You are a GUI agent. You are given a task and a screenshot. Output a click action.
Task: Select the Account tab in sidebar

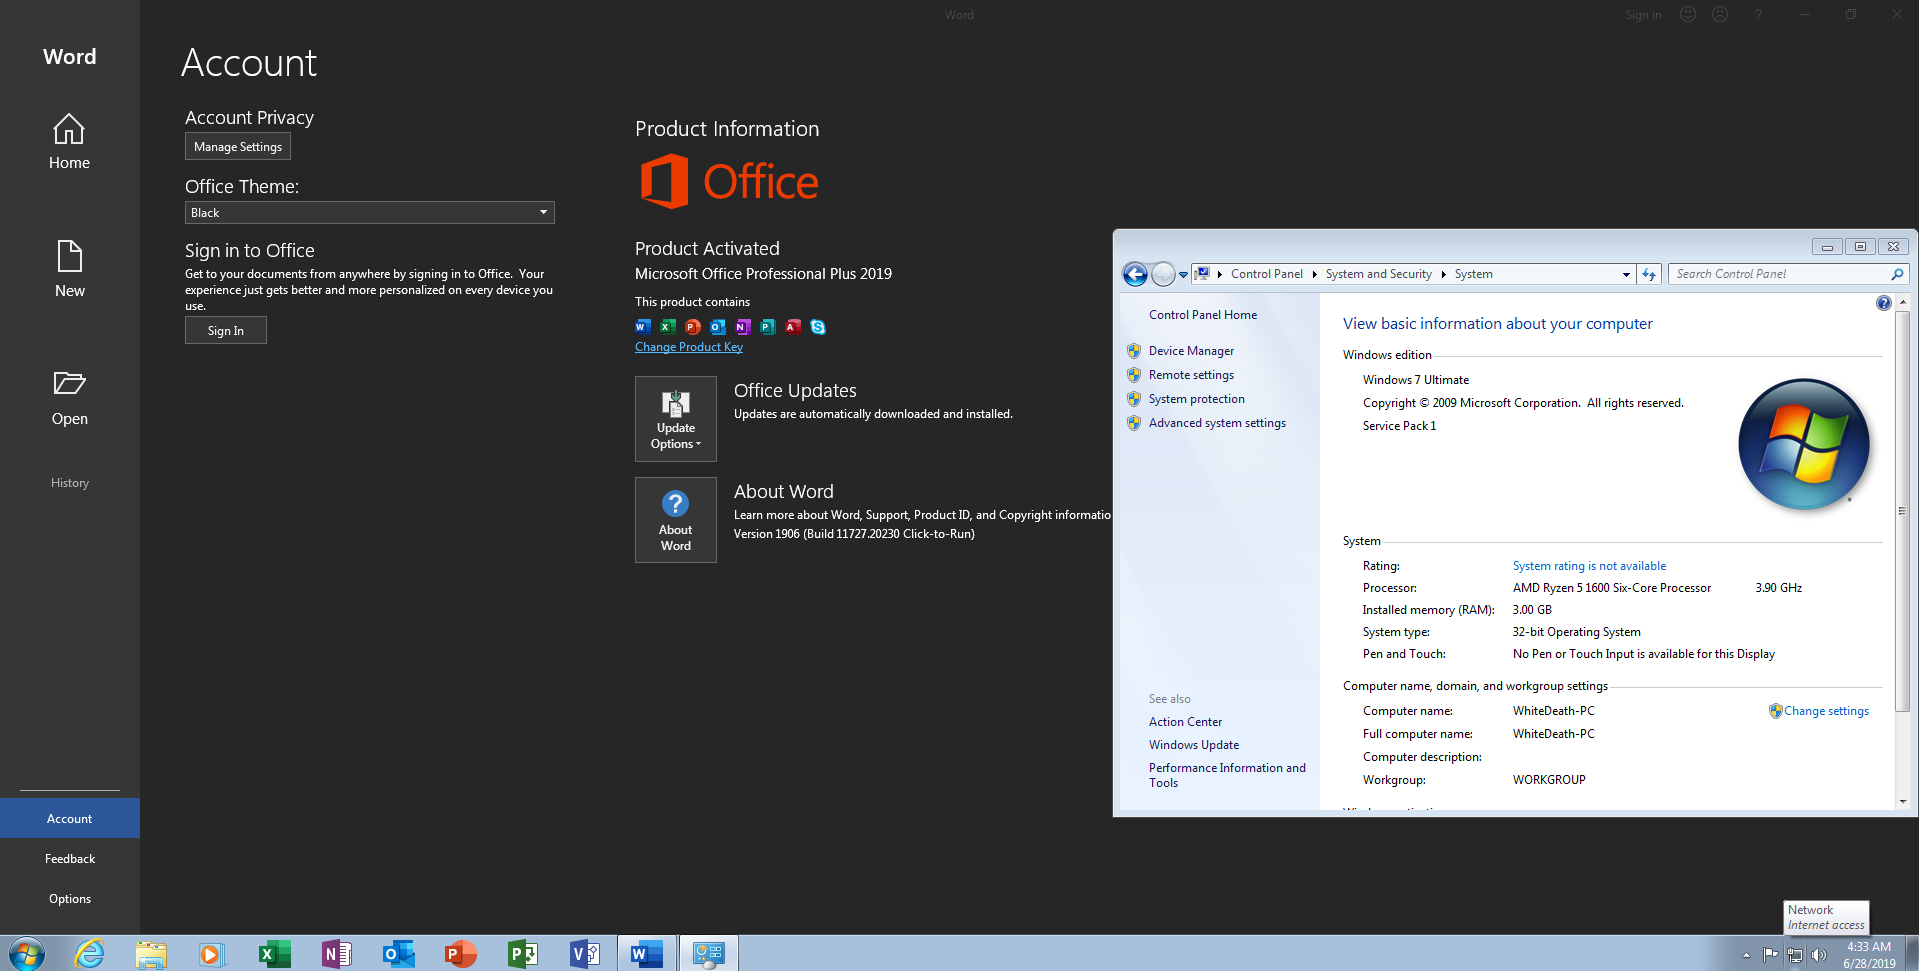(69, 819)
